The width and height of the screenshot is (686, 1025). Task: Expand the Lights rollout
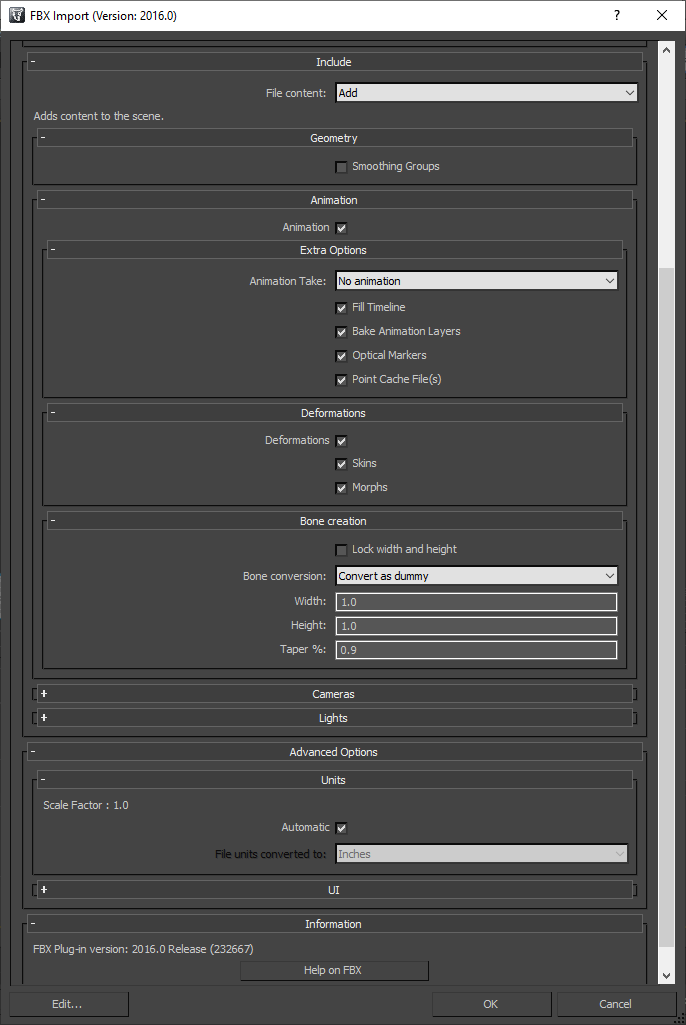pyautogui.click(x=334, y=718)
